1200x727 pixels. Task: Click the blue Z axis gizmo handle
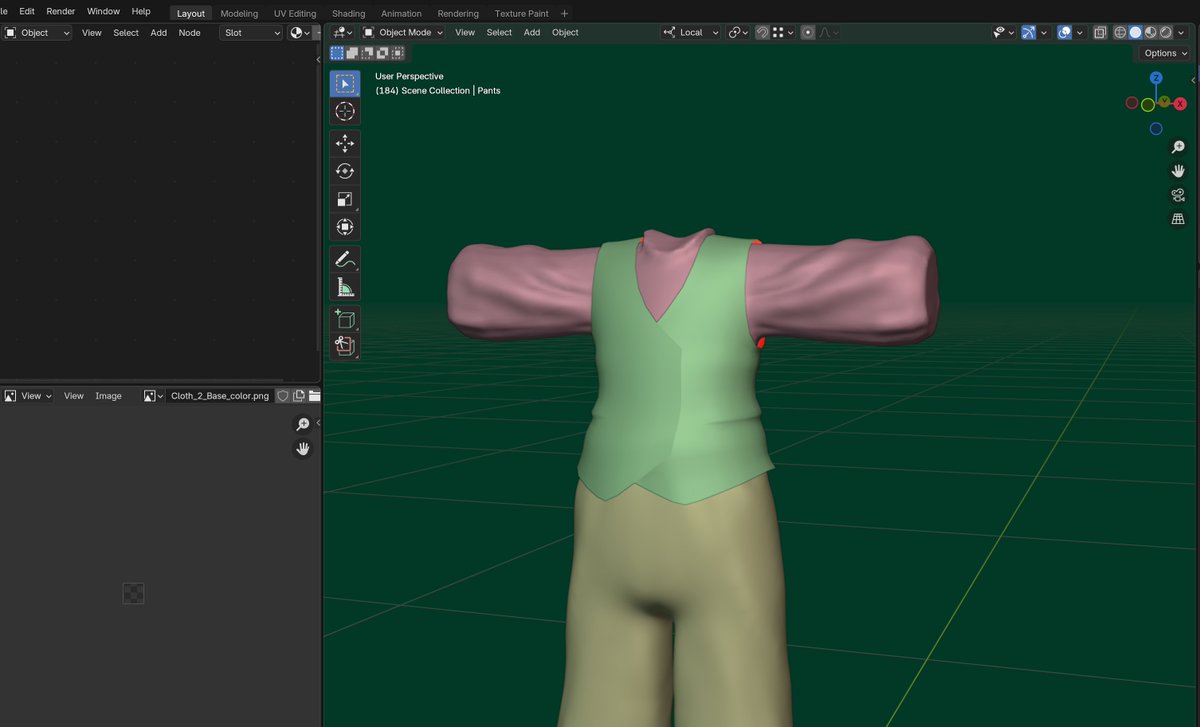1156,78
